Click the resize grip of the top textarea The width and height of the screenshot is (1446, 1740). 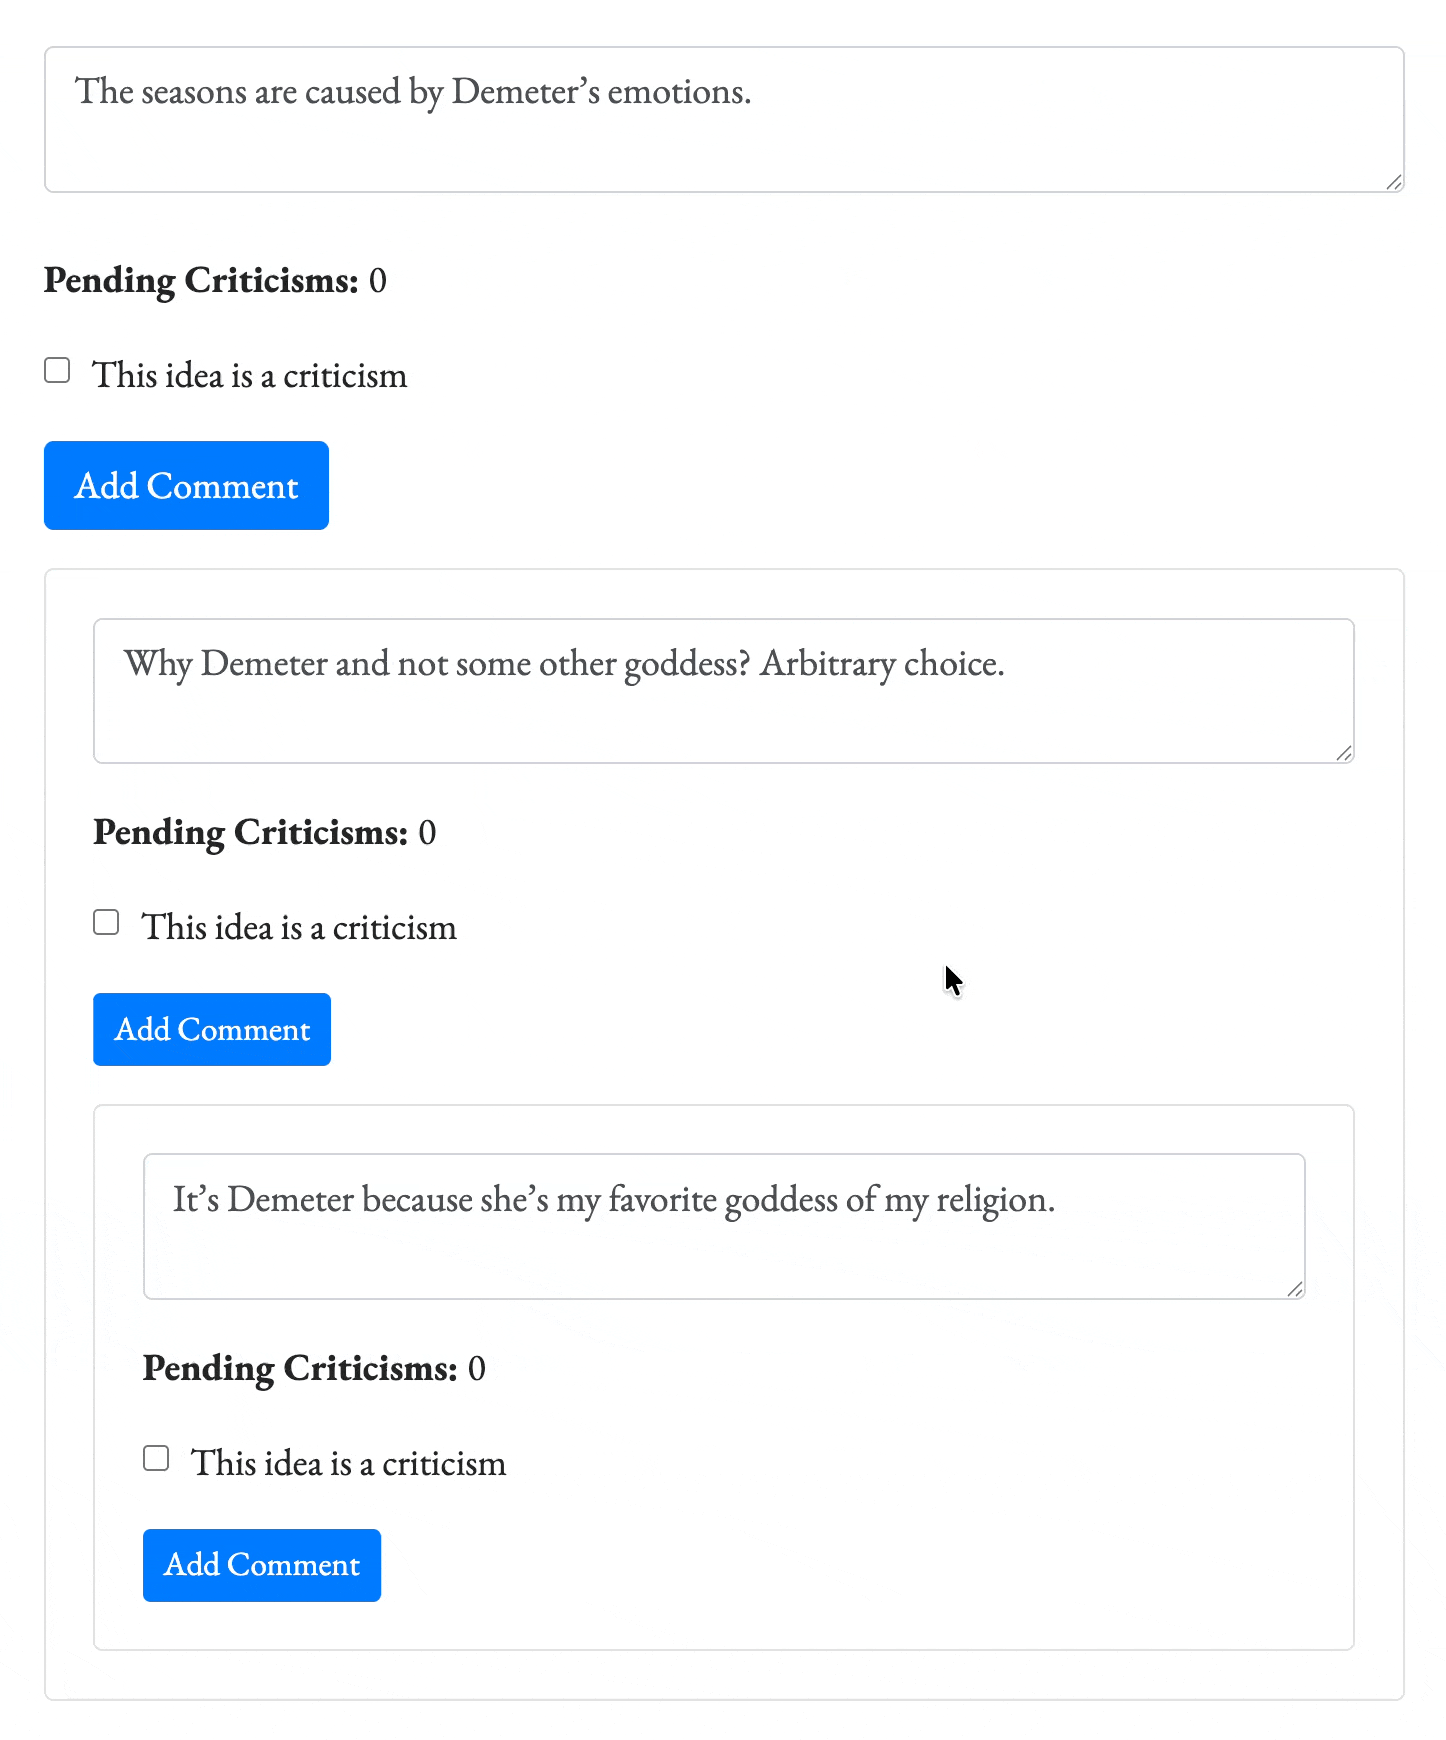(1394, 184)
